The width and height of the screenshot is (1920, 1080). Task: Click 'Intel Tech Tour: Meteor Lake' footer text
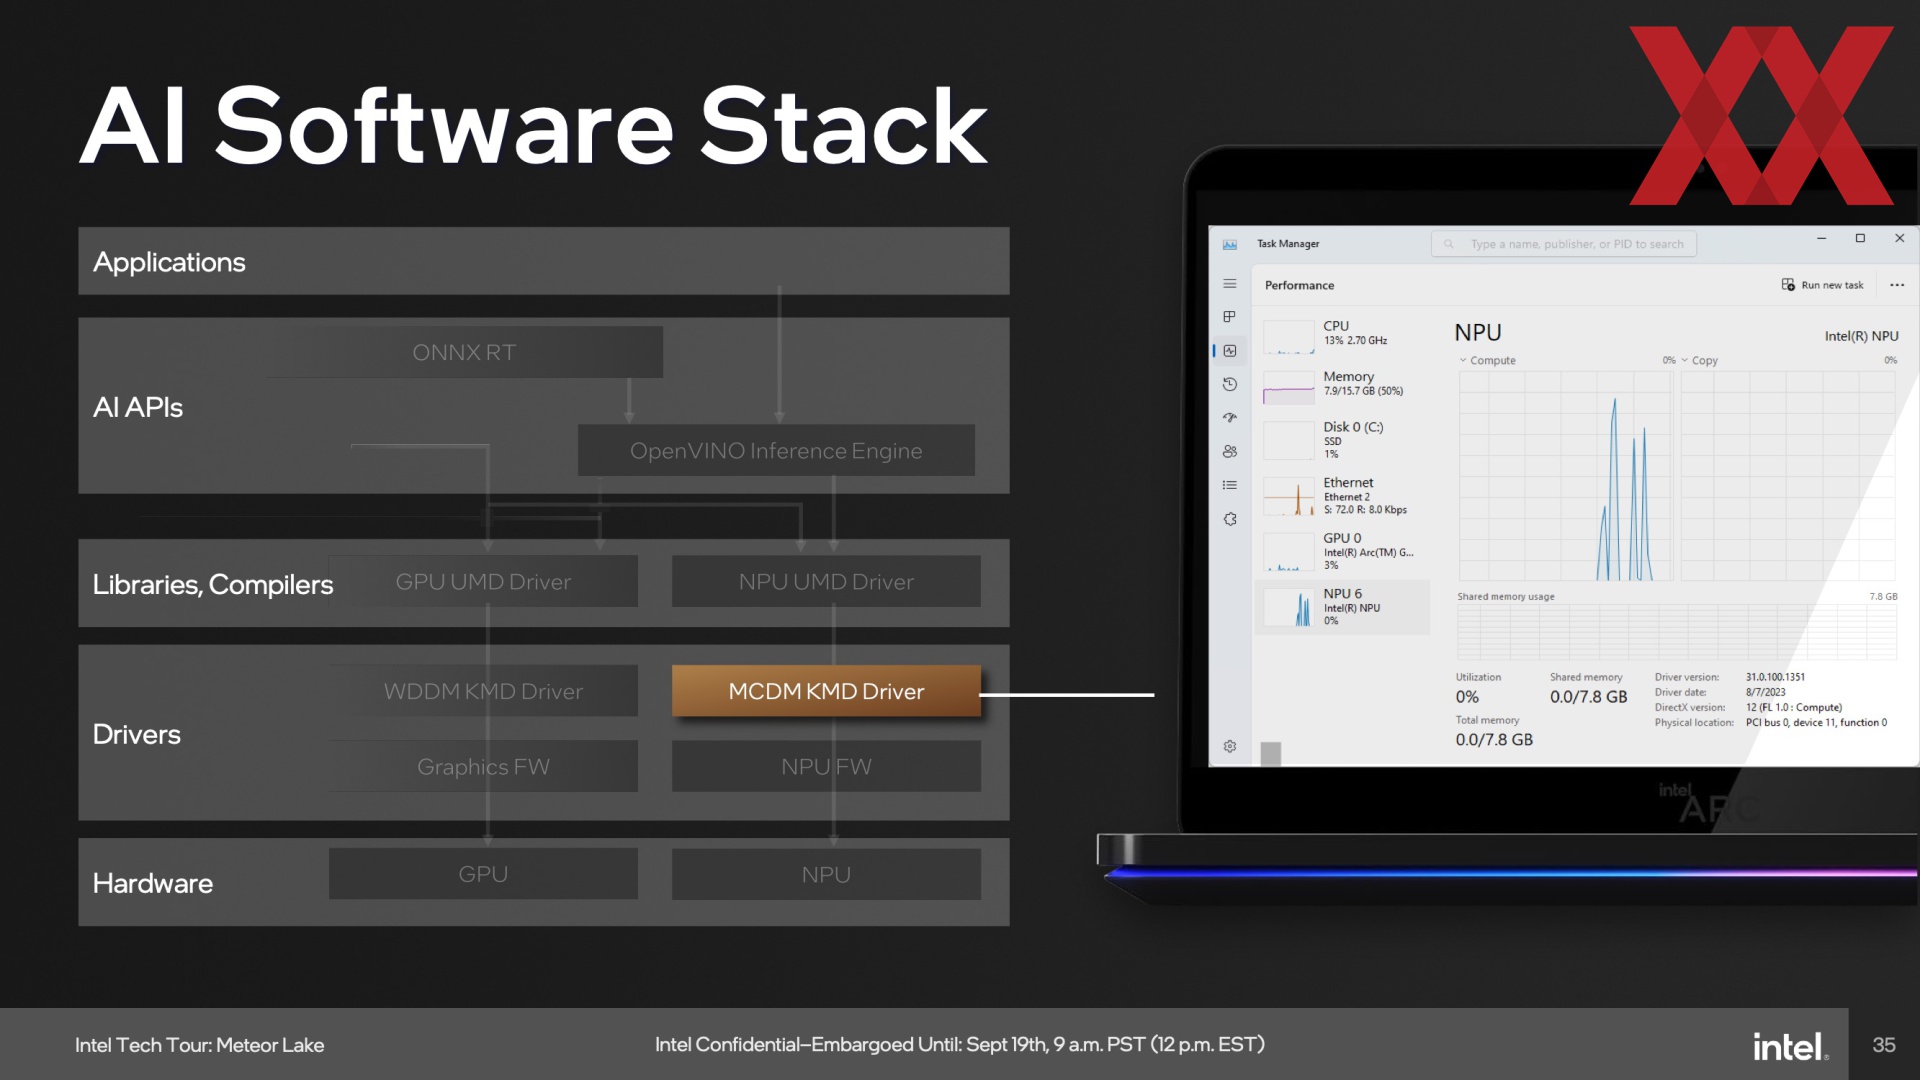199,1045
